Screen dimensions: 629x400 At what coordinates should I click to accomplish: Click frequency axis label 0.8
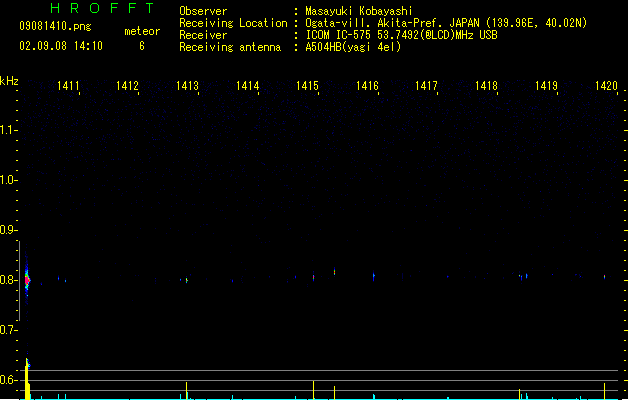coord(8,280)
